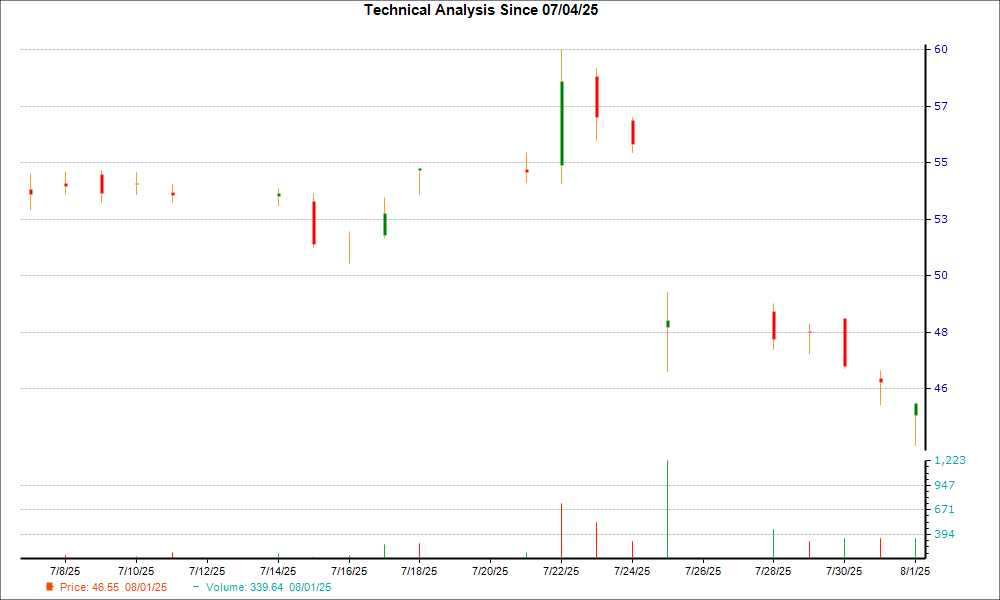
Task: Click the 947 volume axis label
Action: [x=945, y=485]
